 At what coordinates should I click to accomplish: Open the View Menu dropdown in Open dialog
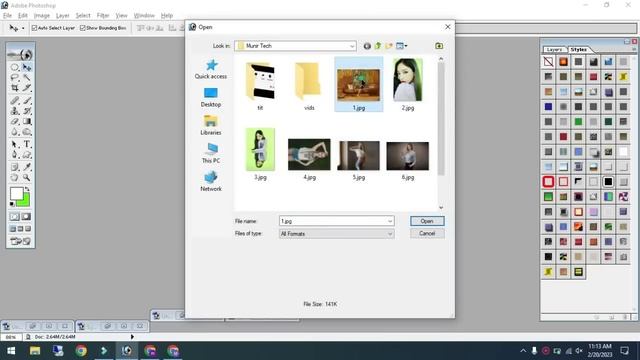402,46
